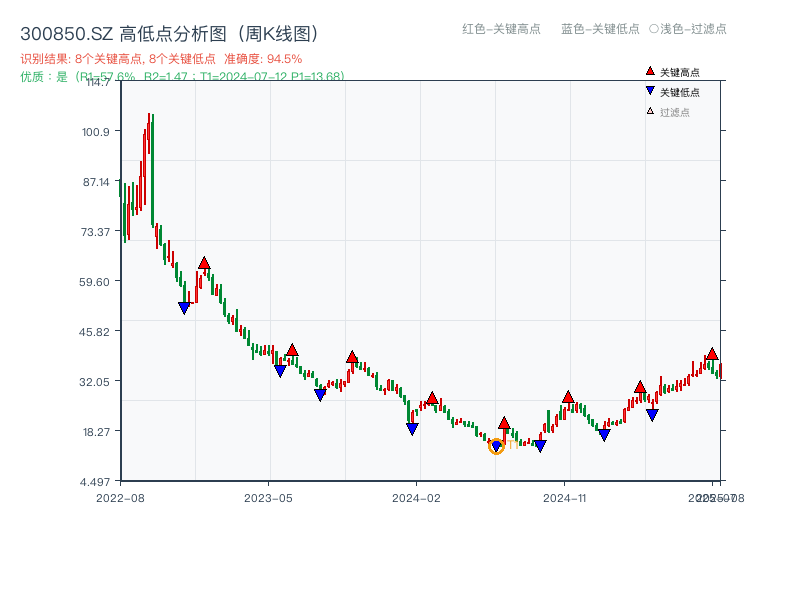Click the blue key-low triangle near 2023-05
This screenshot has width=800, height=600.
click(x=280, y=369)
